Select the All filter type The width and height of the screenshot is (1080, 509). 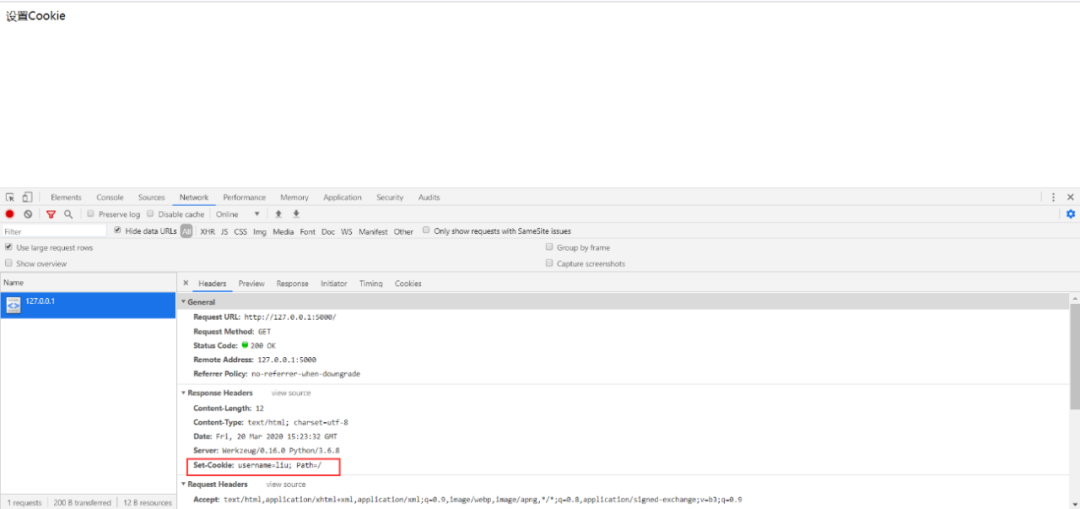pos(187,231)
